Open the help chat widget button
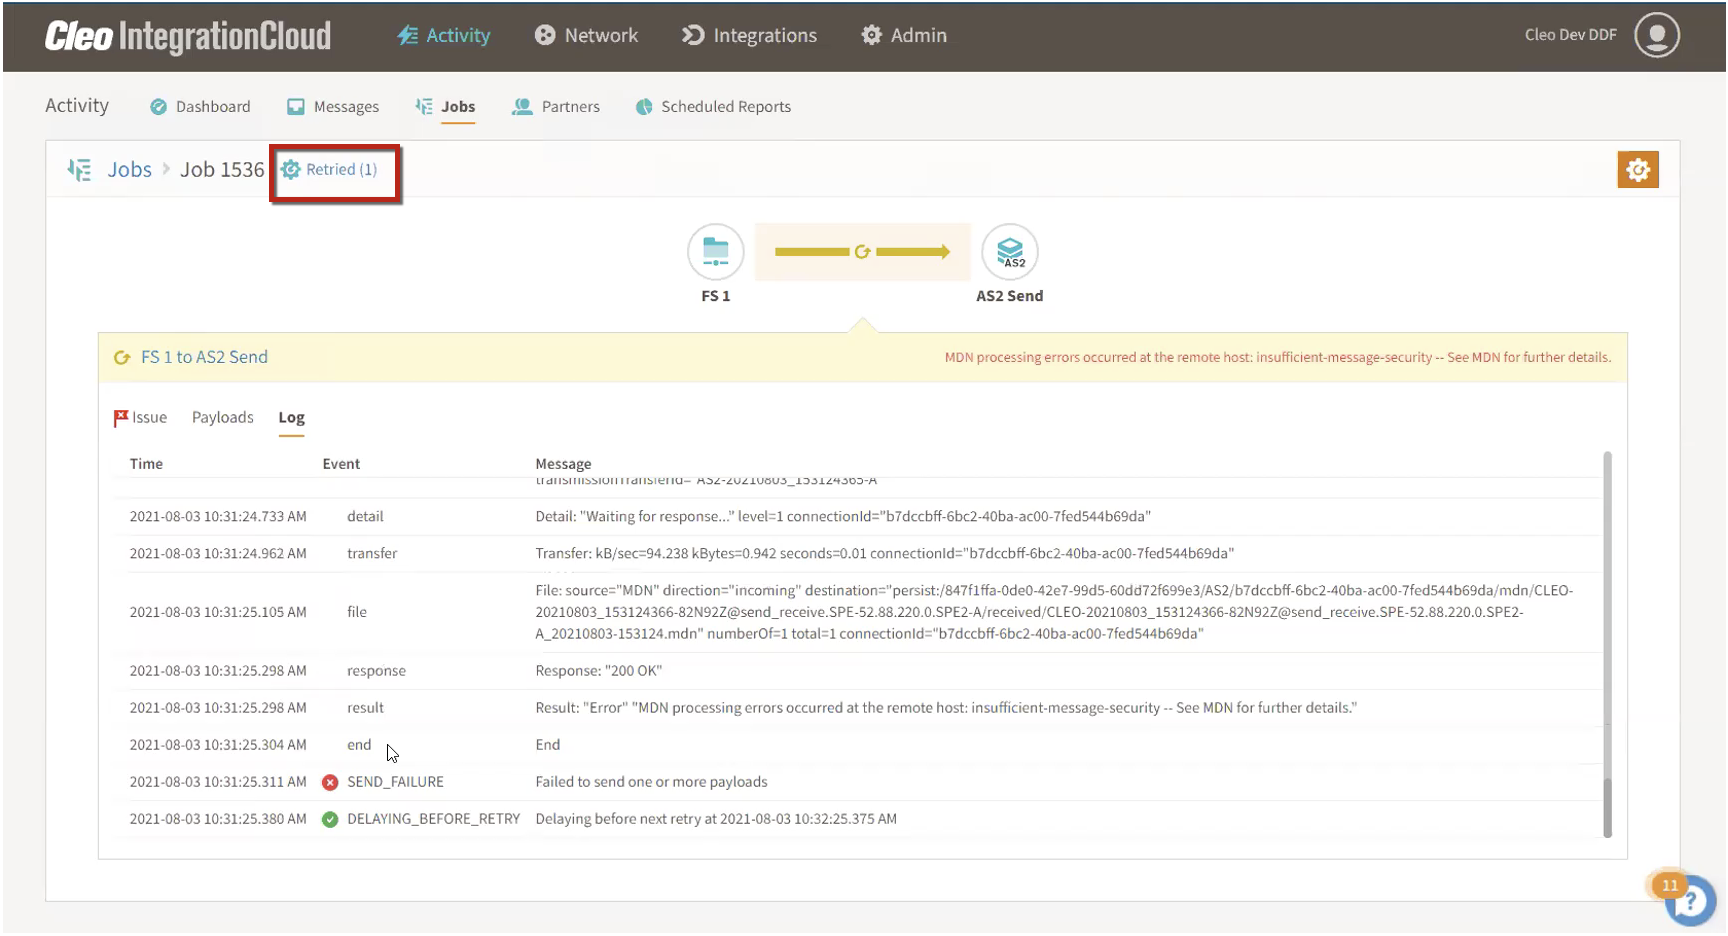Viewport: 1728px width, 936px height. point(1690,899)
